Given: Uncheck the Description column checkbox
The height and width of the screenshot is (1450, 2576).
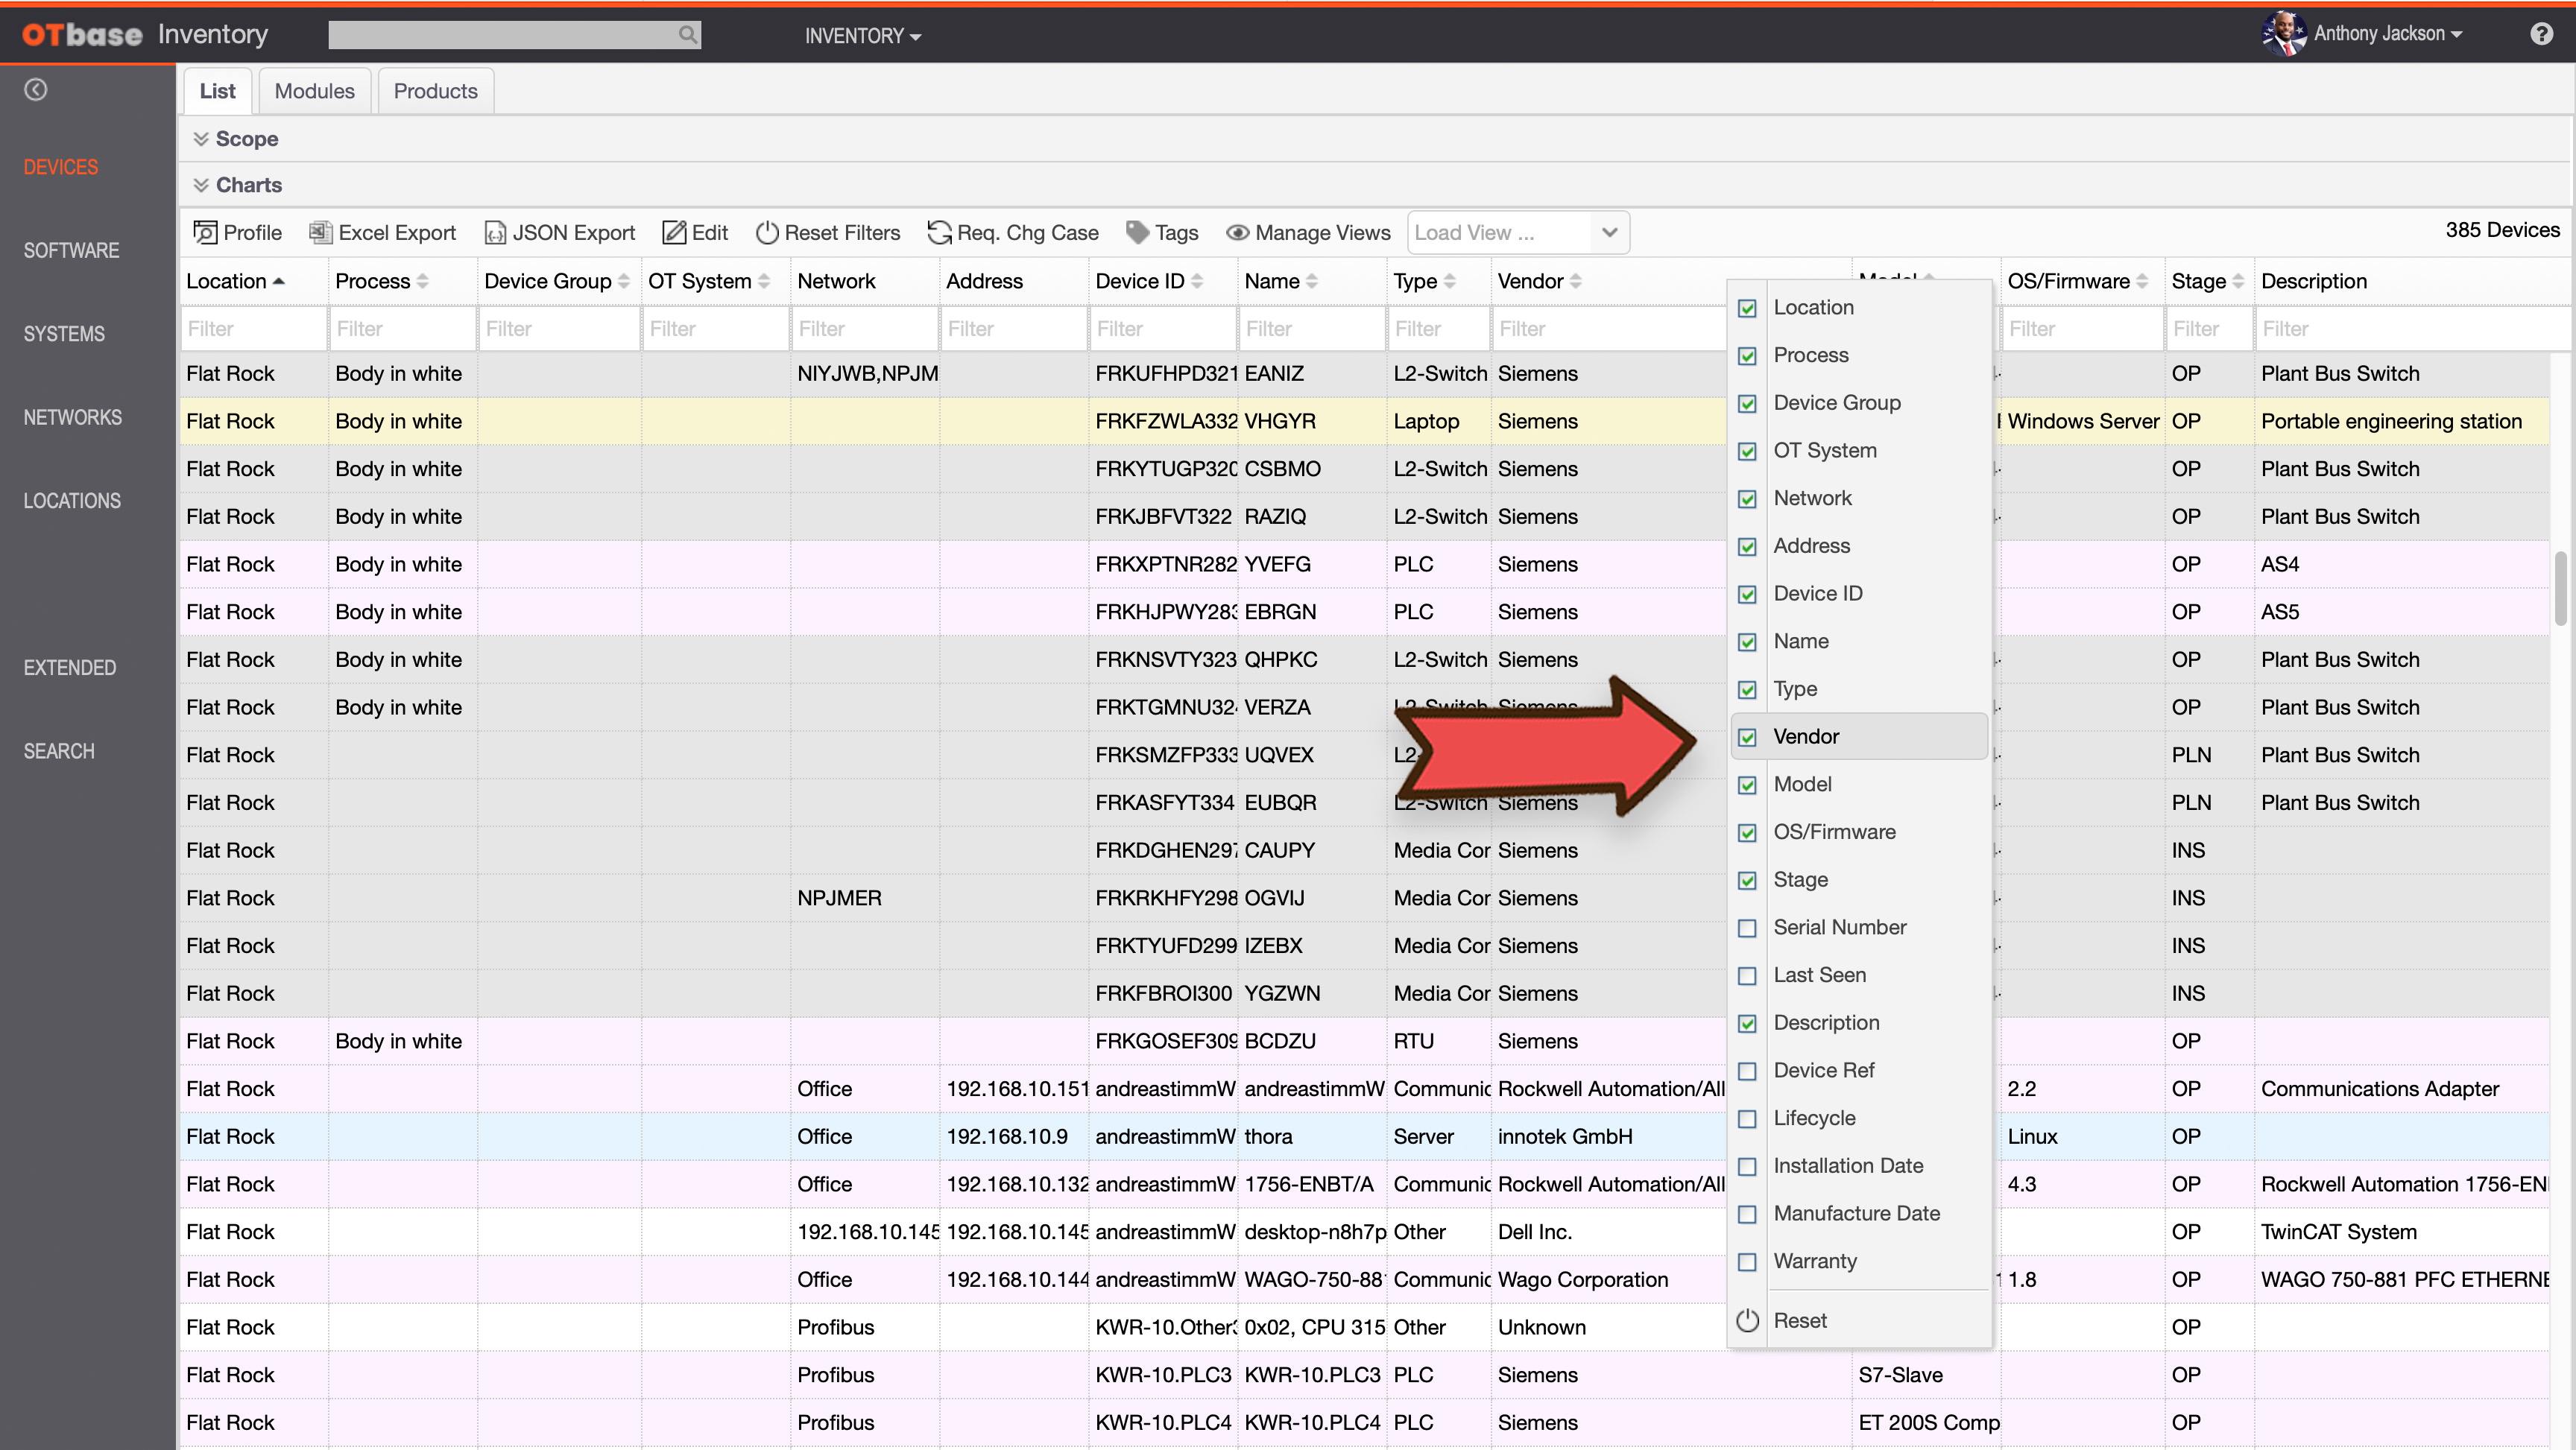Looking at the screenshot, I should point(1747,1024).
